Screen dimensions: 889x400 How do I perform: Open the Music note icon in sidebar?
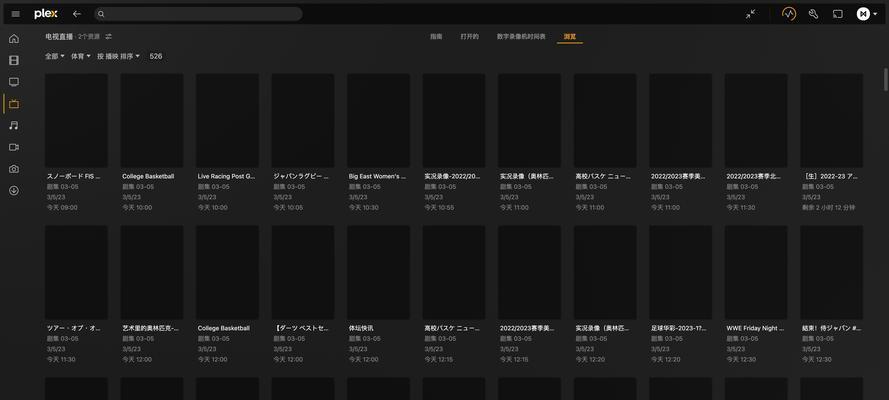pos(14,126)
